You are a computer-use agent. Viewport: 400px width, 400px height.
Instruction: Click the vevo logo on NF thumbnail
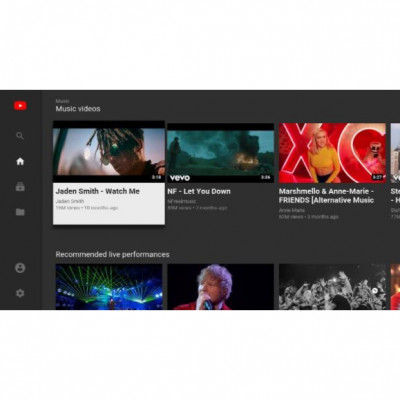pos(180,178)
